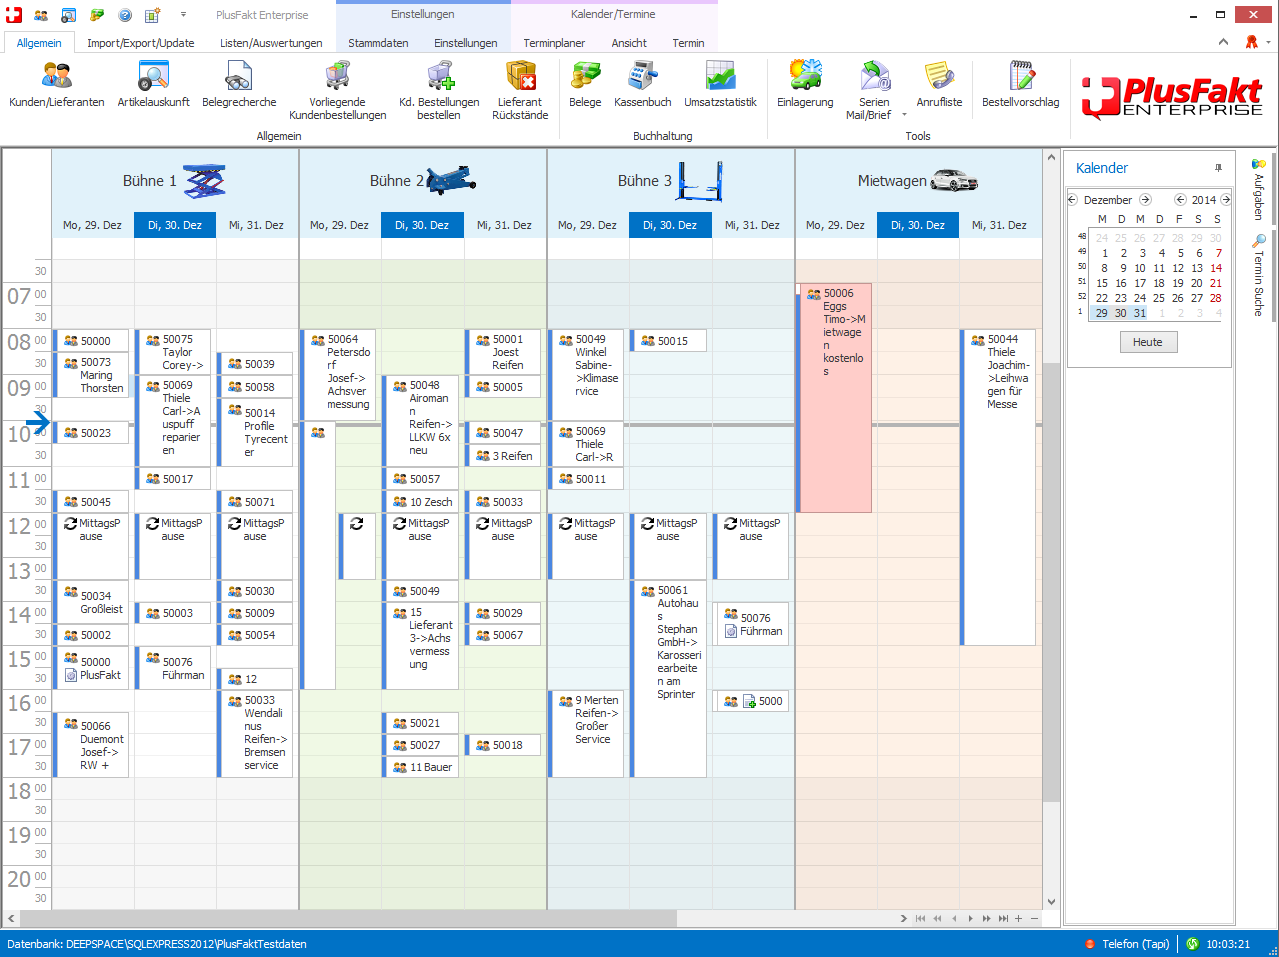Click the Mietwagen resource header
Image resolution: width=1279 pixels, height=957 pixels.
[x=918, y=181]
